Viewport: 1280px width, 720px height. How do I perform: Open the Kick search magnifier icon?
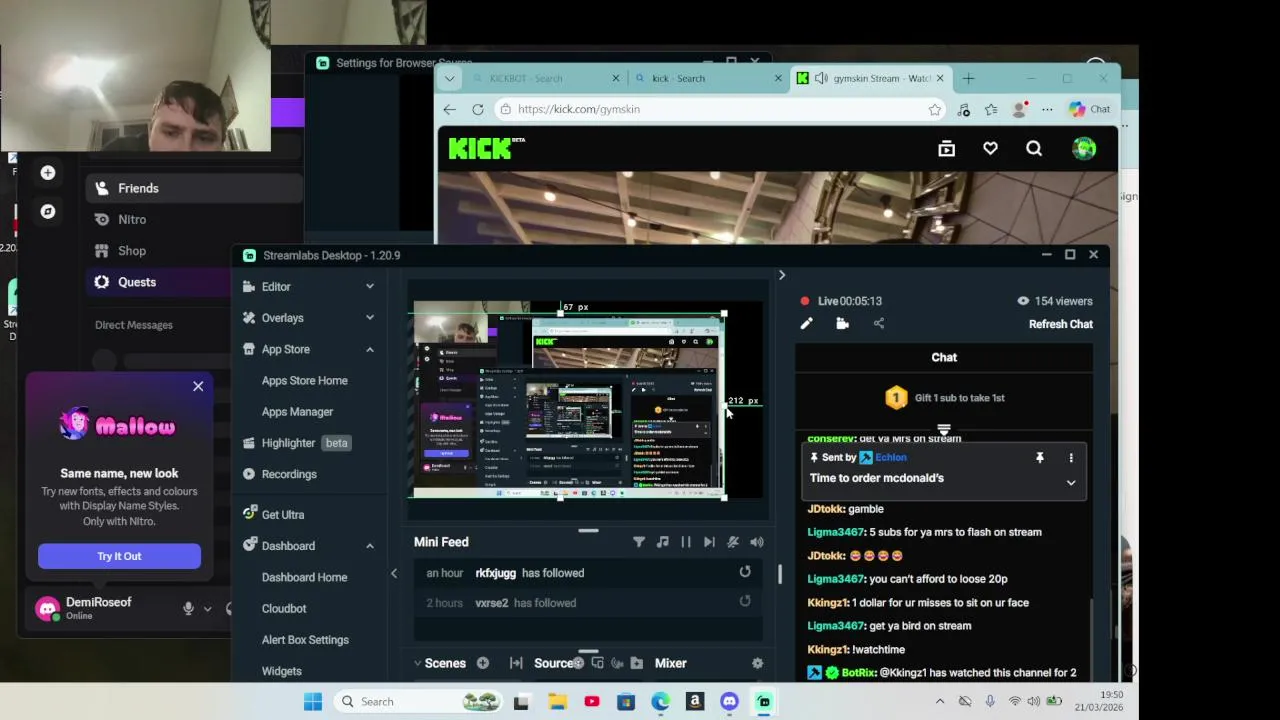click(x=1034, y=149)
